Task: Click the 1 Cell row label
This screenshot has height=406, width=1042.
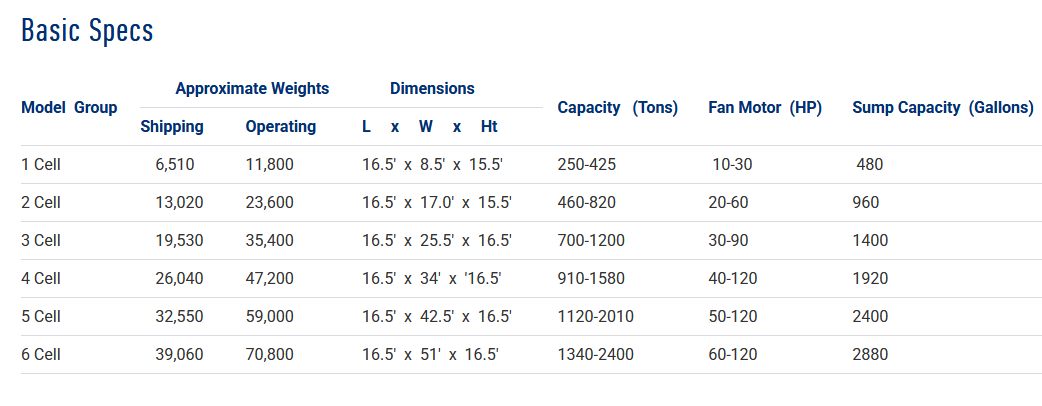Action: click(41, 164)
